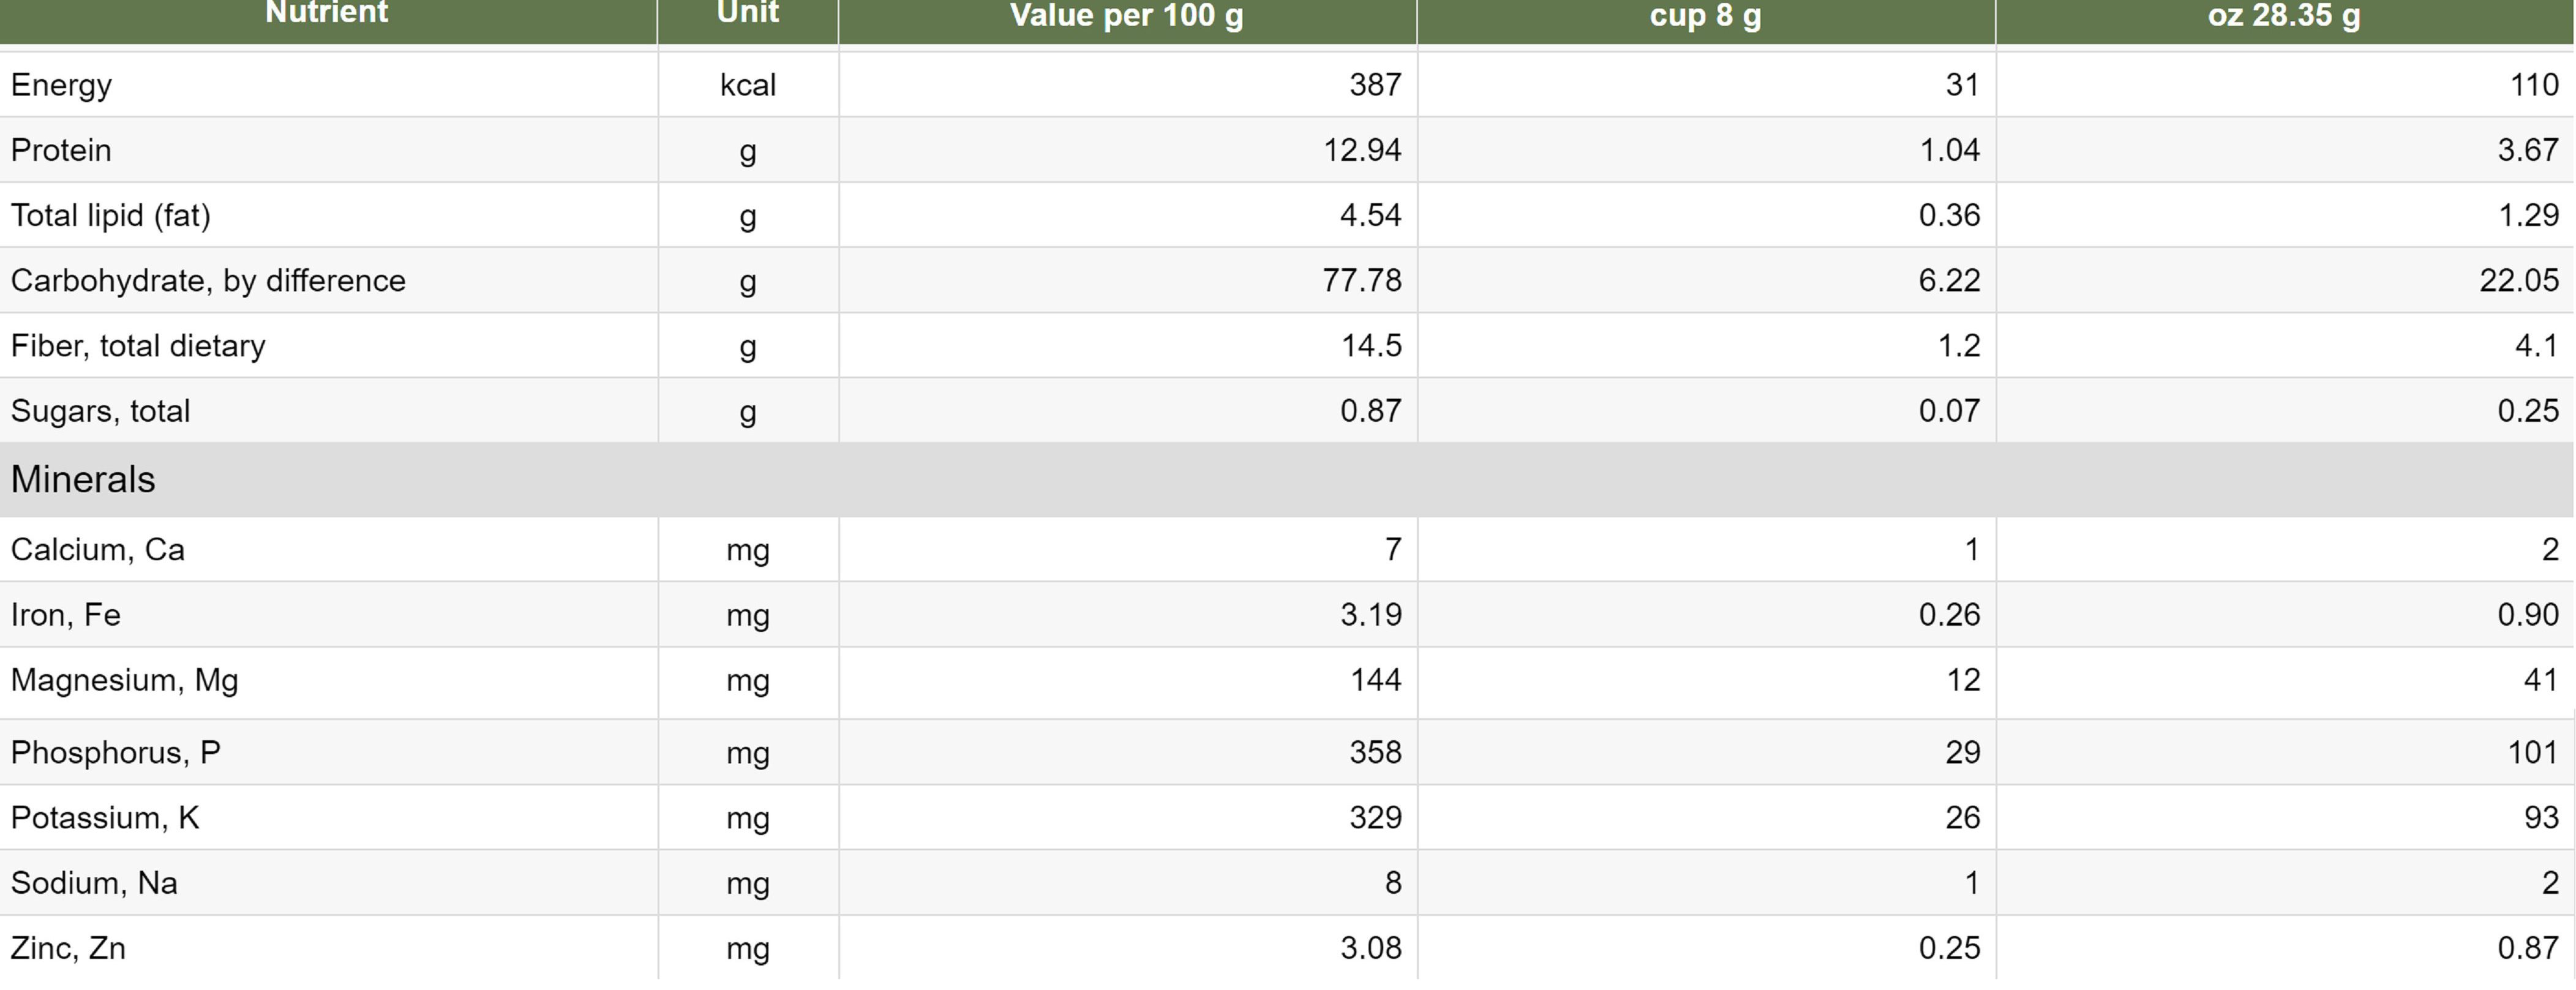Viewport: 2576px width, 990px height.
Task: Click the 387 kcal energy value
Action: tap(1375, 85)
